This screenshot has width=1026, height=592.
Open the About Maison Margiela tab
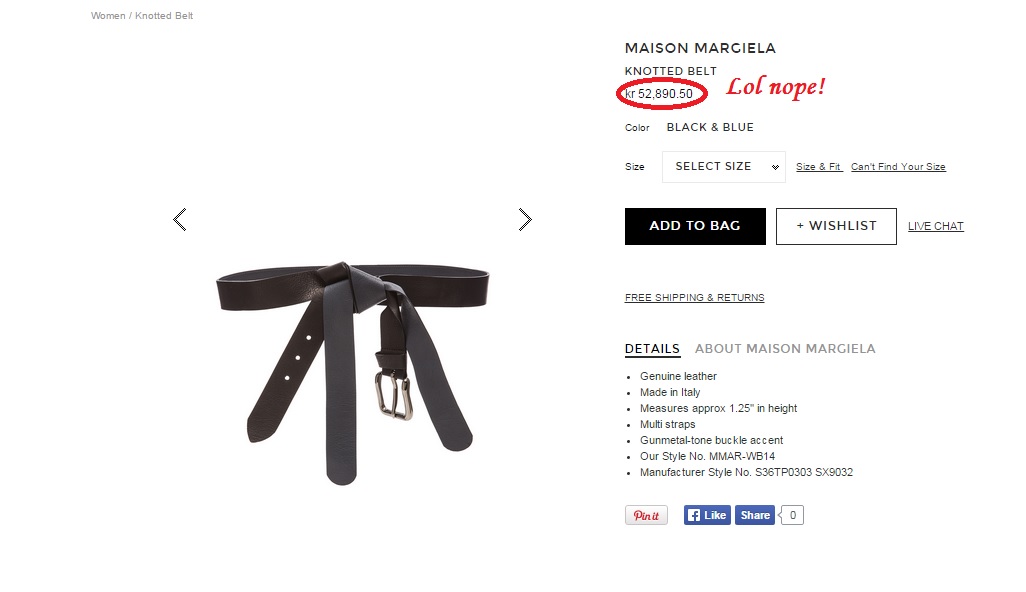pos(785,349)
